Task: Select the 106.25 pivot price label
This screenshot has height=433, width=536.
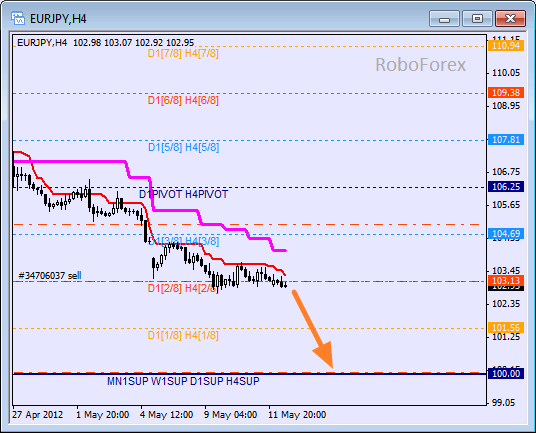Action: click(x=506, y=187)
